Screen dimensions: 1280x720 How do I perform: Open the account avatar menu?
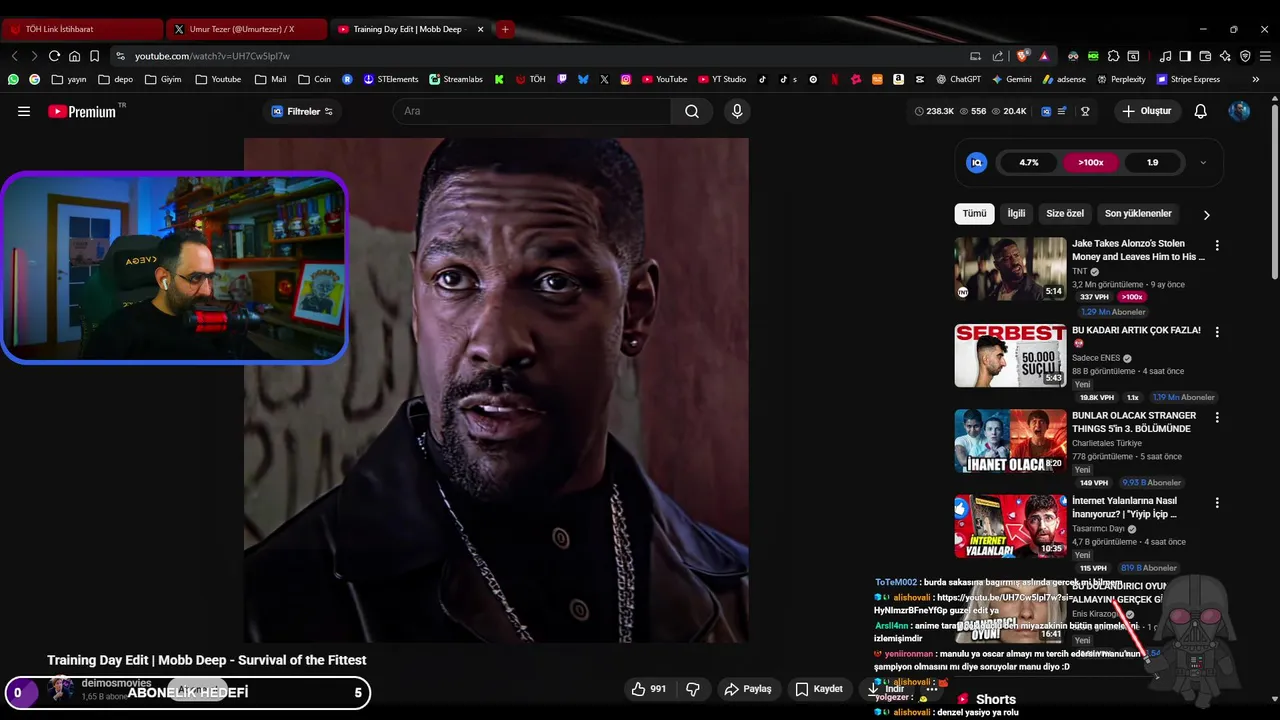1239,111
